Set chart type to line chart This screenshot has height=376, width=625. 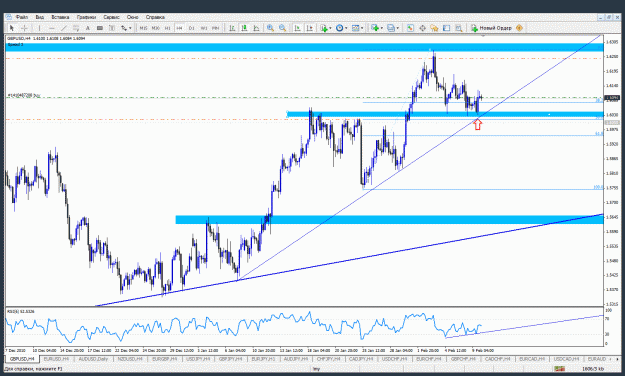[256, 28]
